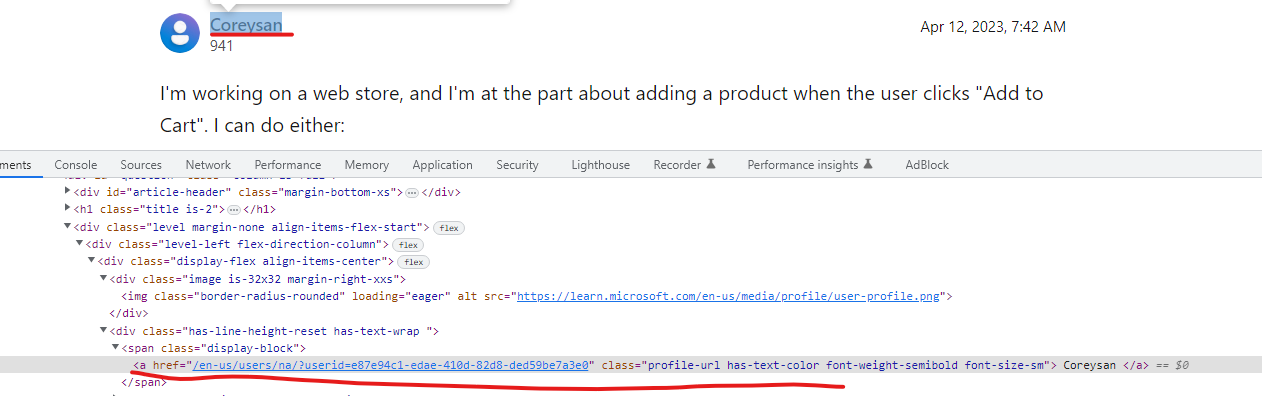
Task: Click the Coreysan user avatar icon
Action: click(179, 33)
